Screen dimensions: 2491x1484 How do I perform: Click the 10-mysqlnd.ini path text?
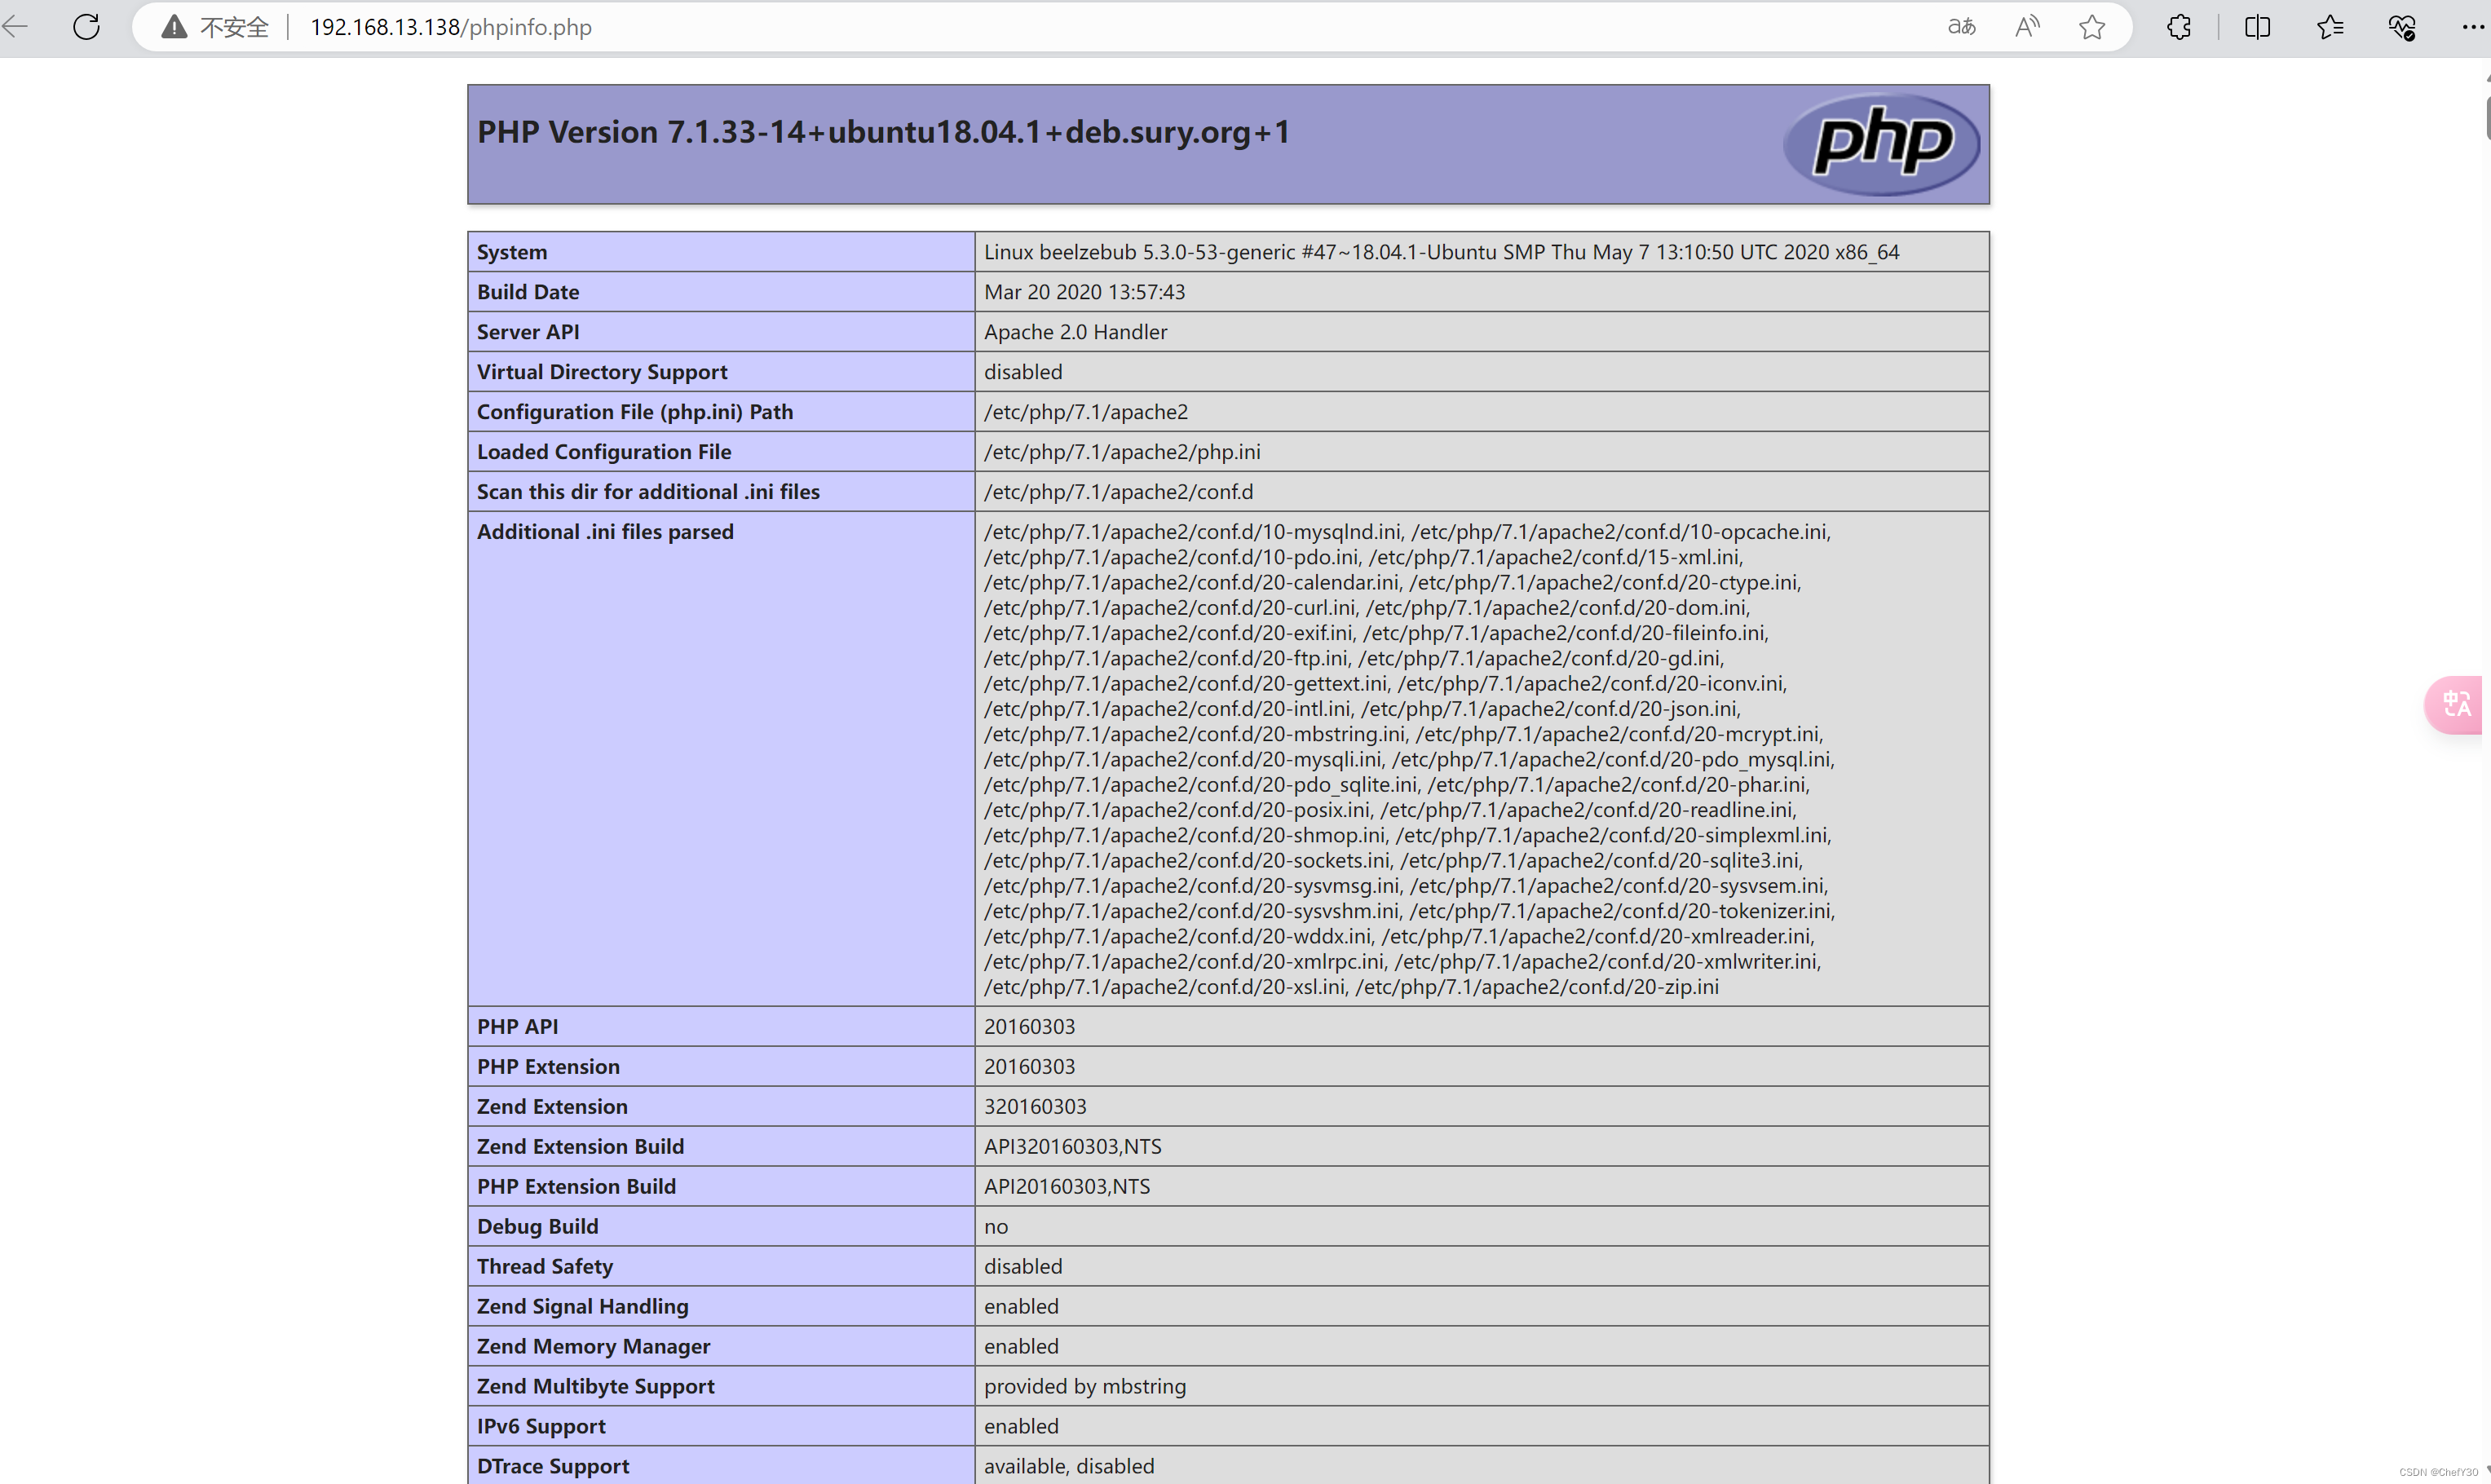(1193, 532)
